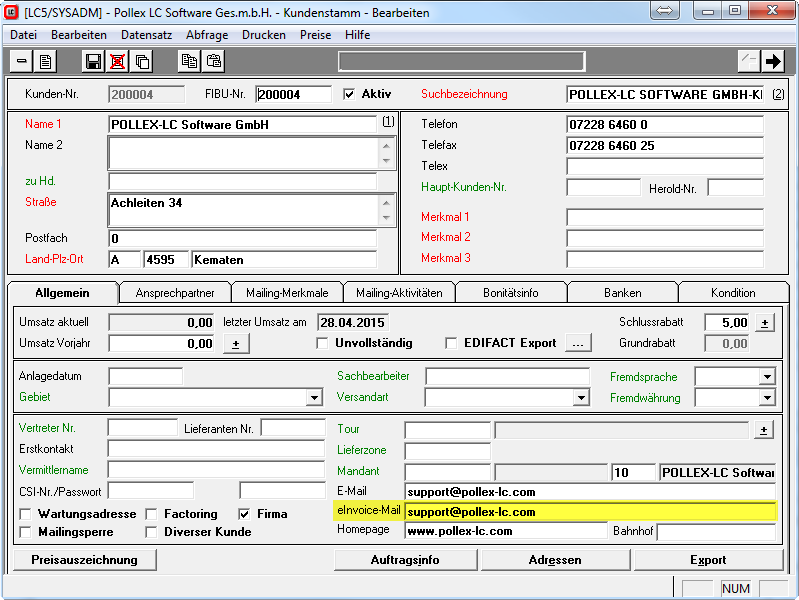The image size is (799, 600).
Task: Click the Preisauszeichnung button
Action: pos(85,560)
